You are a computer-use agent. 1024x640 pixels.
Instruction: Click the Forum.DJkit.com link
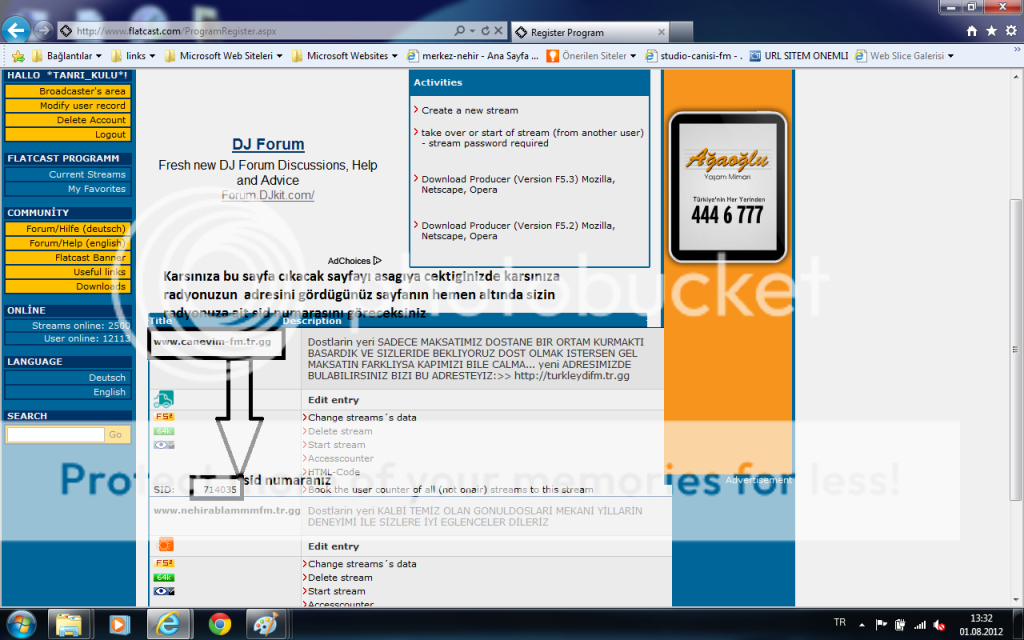pyautogui.click(x=267, y=196)
